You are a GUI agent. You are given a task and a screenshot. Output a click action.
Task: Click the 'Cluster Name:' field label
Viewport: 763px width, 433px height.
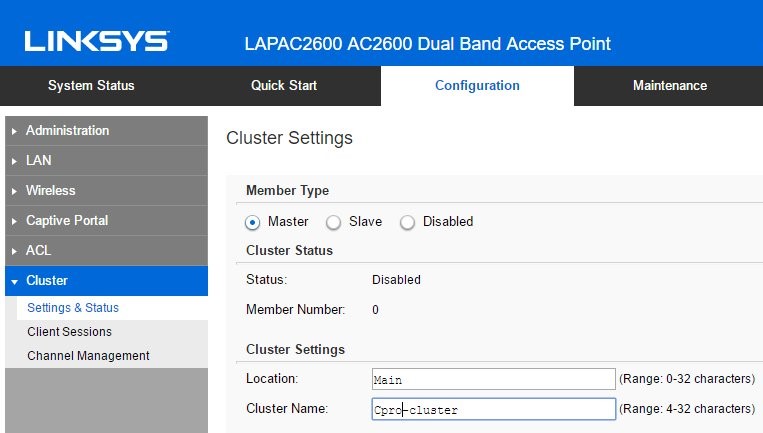287,409
